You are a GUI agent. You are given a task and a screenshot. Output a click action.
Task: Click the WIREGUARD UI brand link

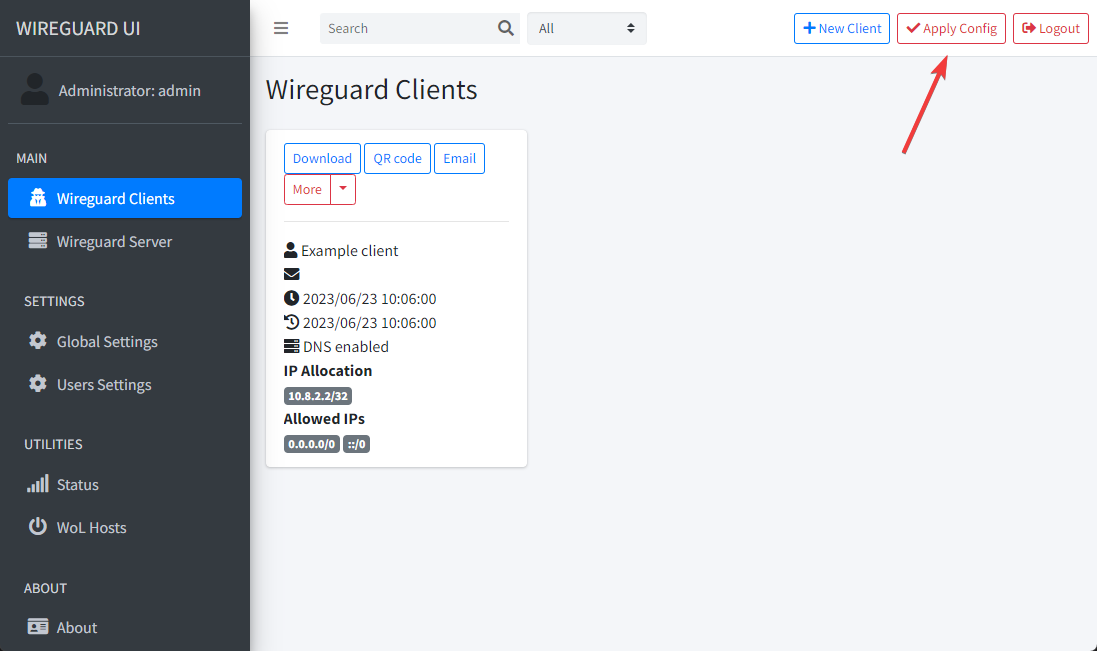click(78, 28)
